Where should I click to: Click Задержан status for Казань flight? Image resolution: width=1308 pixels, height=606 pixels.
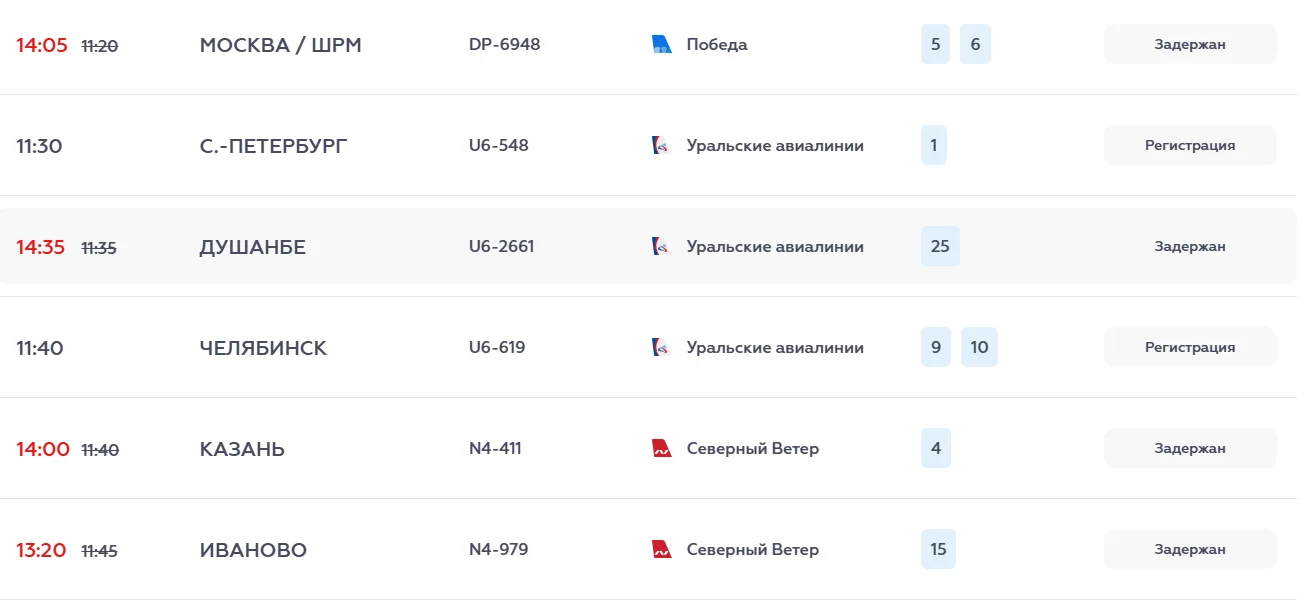(x=1190, y=448)
